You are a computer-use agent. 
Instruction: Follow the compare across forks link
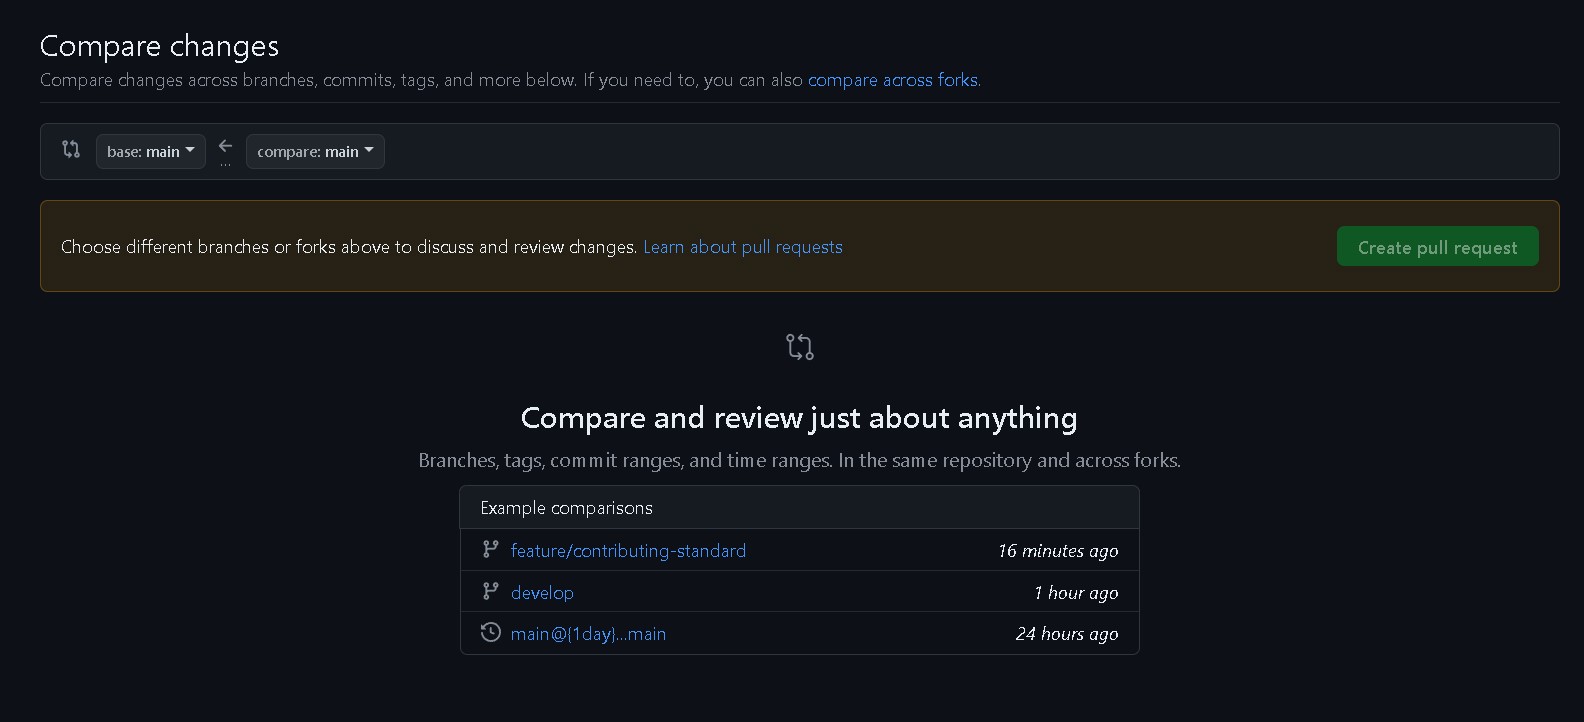tap(893, 80)
